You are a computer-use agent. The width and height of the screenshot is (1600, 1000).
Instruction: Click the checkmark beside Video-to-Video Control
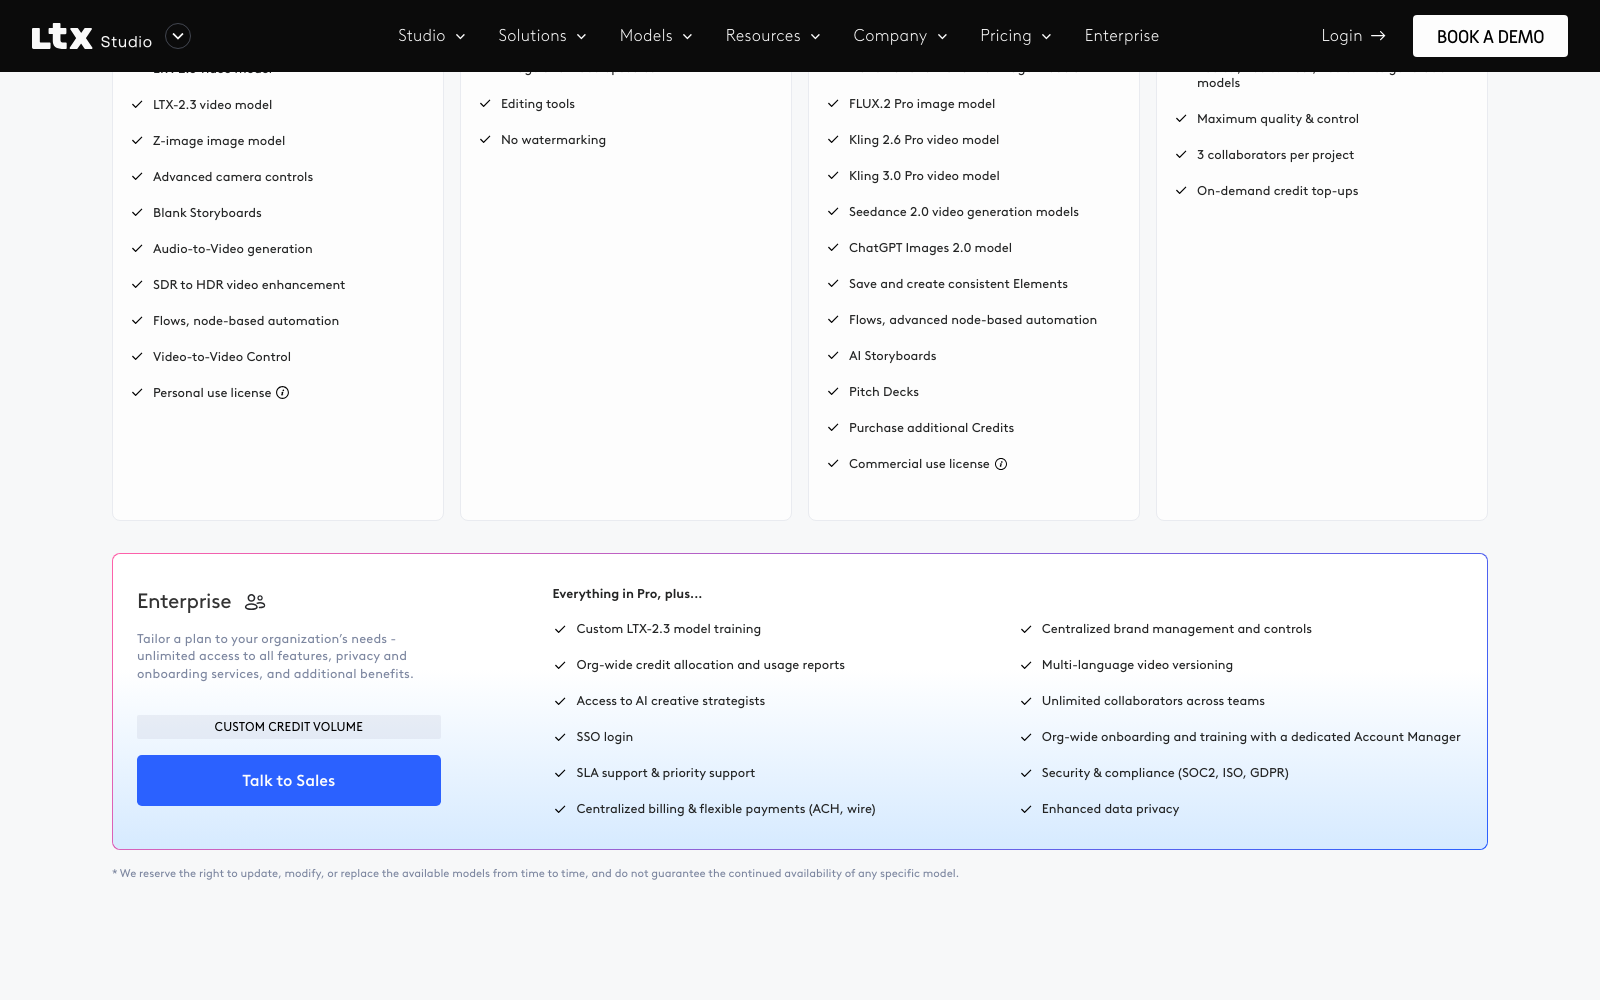coord(137,357)
